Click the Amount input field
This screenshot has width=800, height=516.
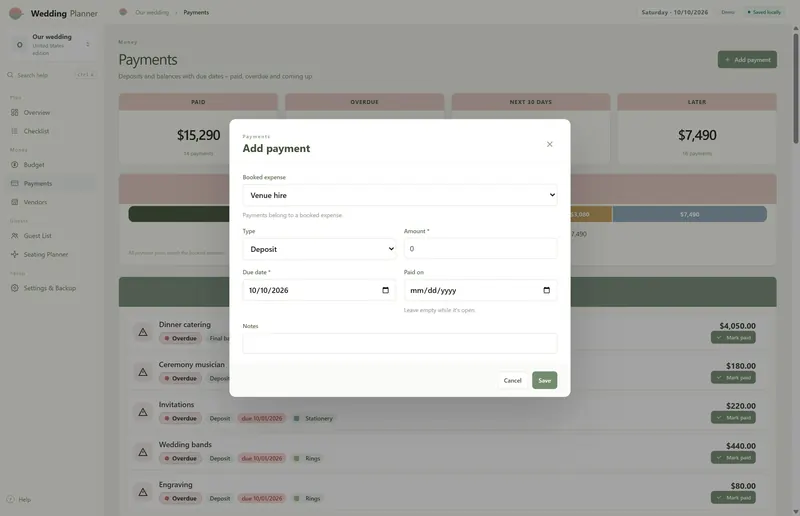click(x=480, y=249)
